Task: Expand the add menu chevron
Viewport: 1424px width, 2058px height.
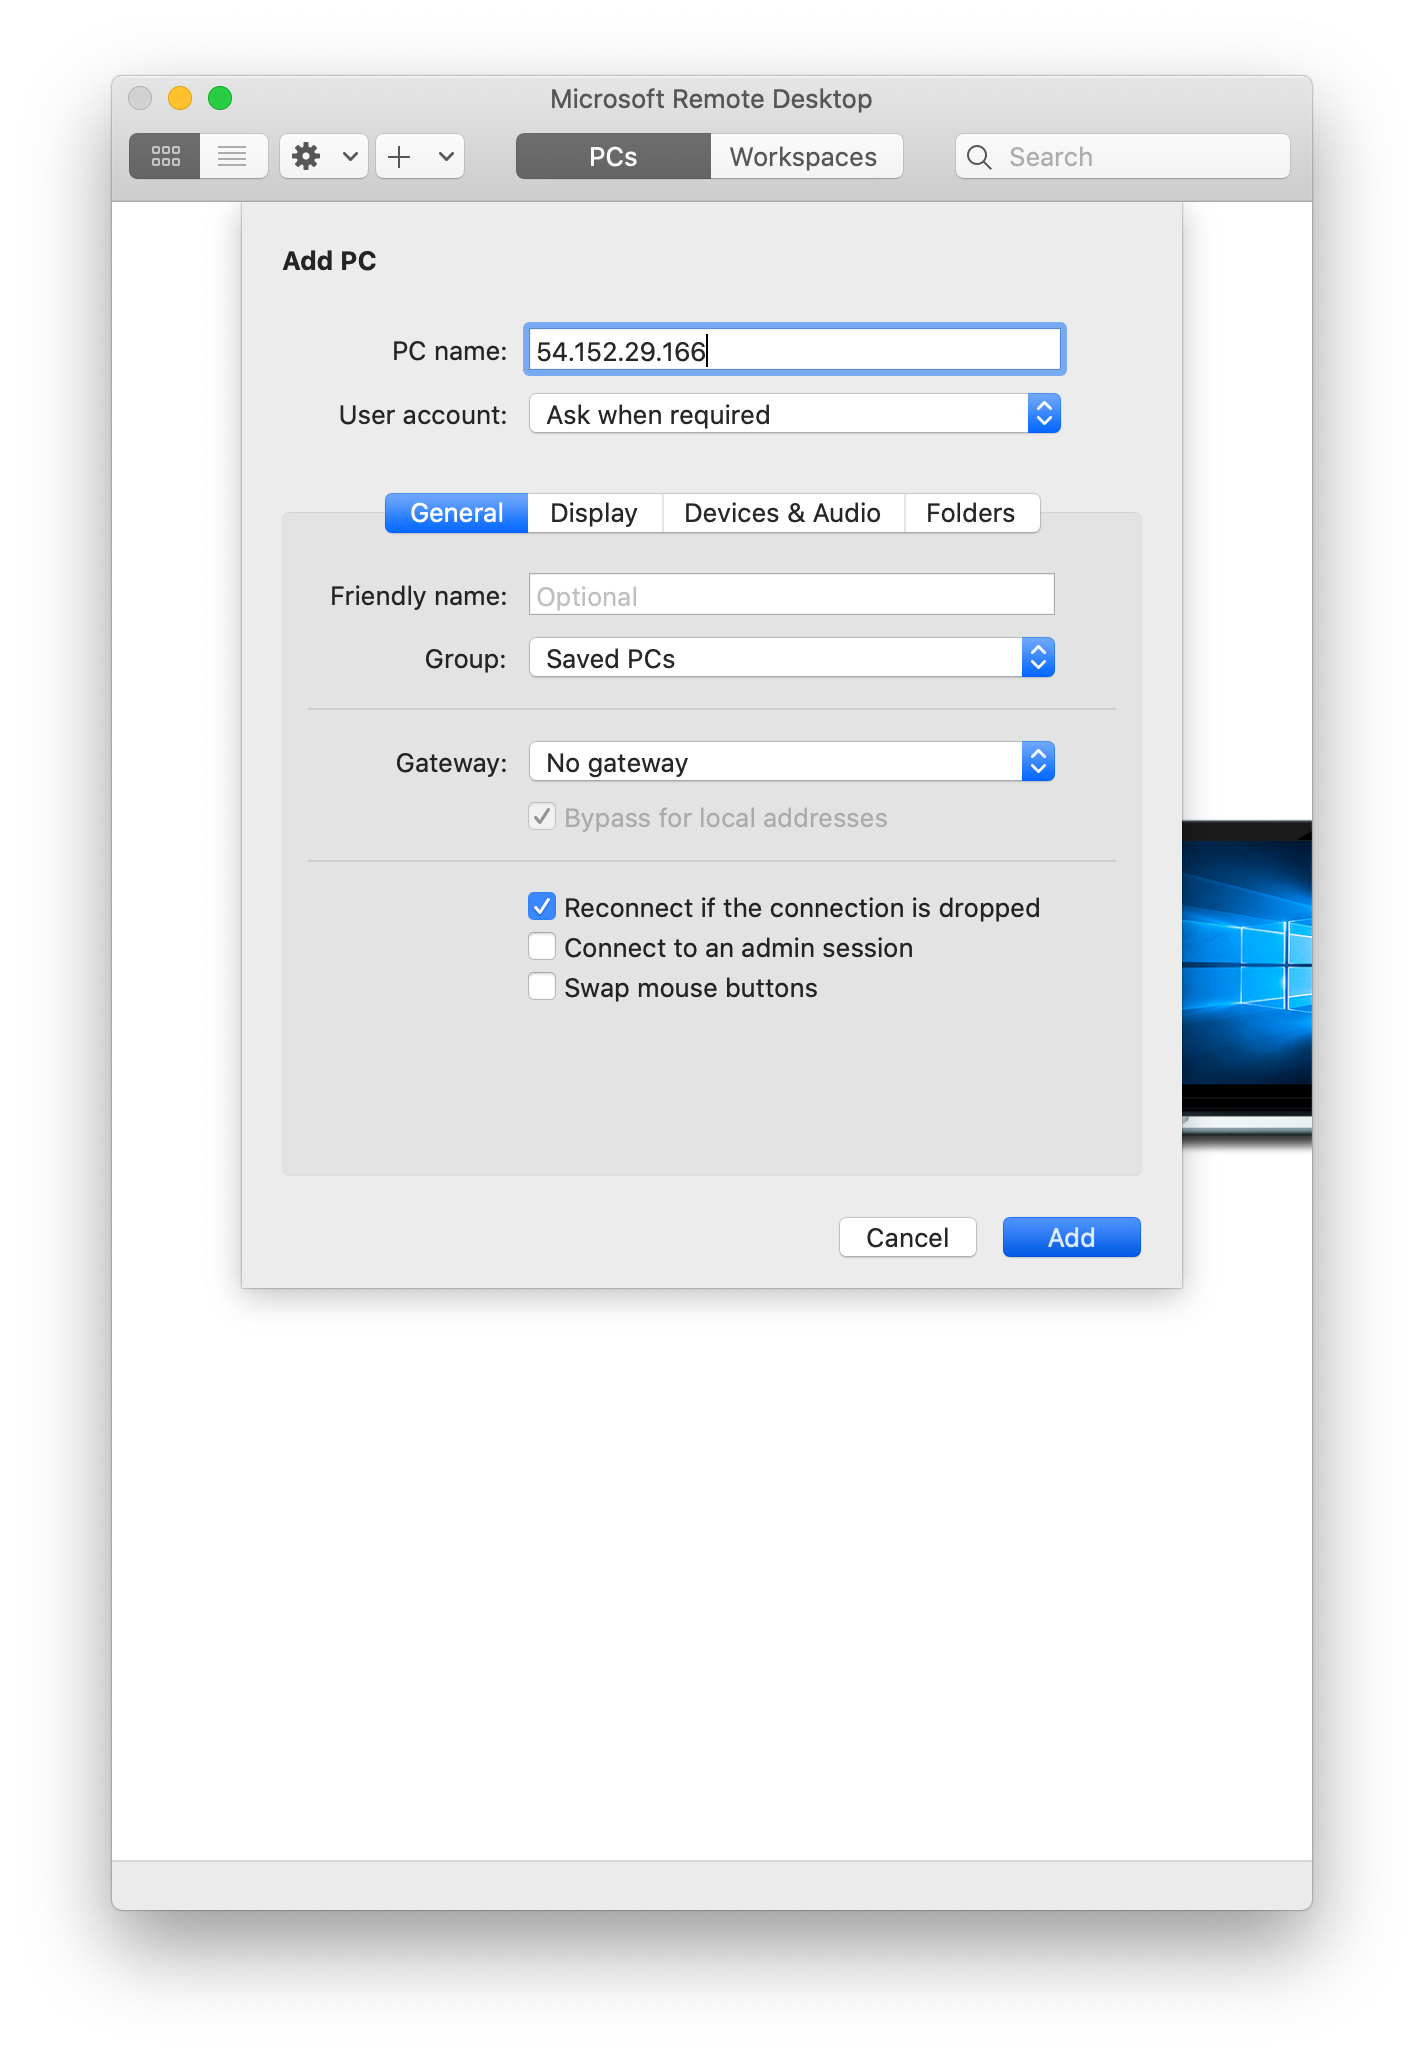Action: (447, 156)
